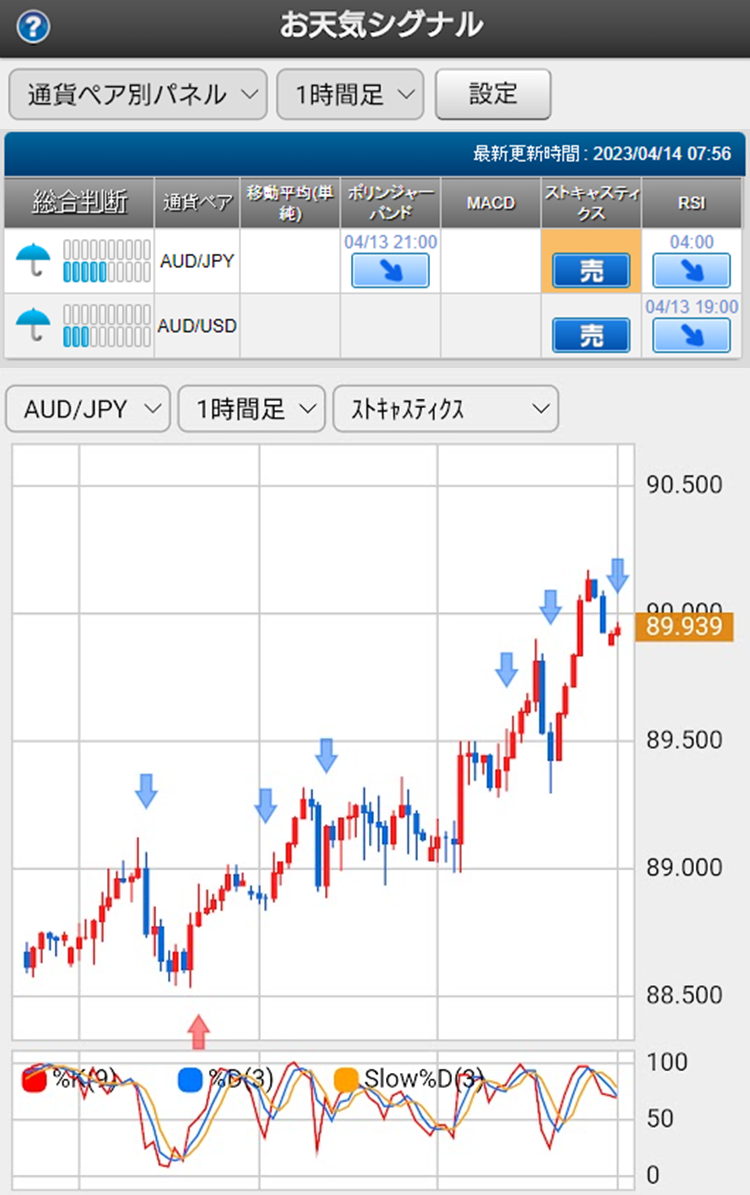
Task: Click the お天気シグナル title
Action: coord(381,25)
